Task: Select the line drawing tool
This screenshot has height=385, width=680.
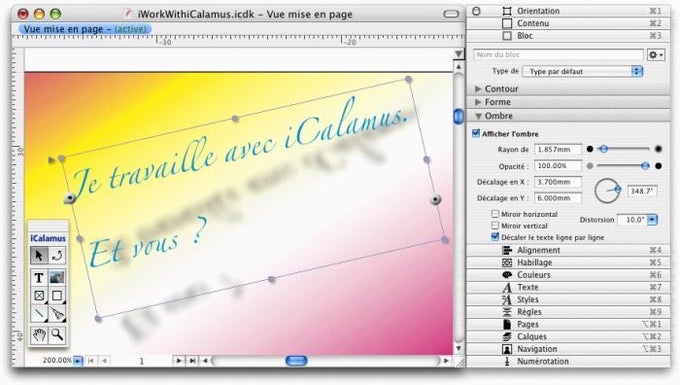Action: (39, 313)
